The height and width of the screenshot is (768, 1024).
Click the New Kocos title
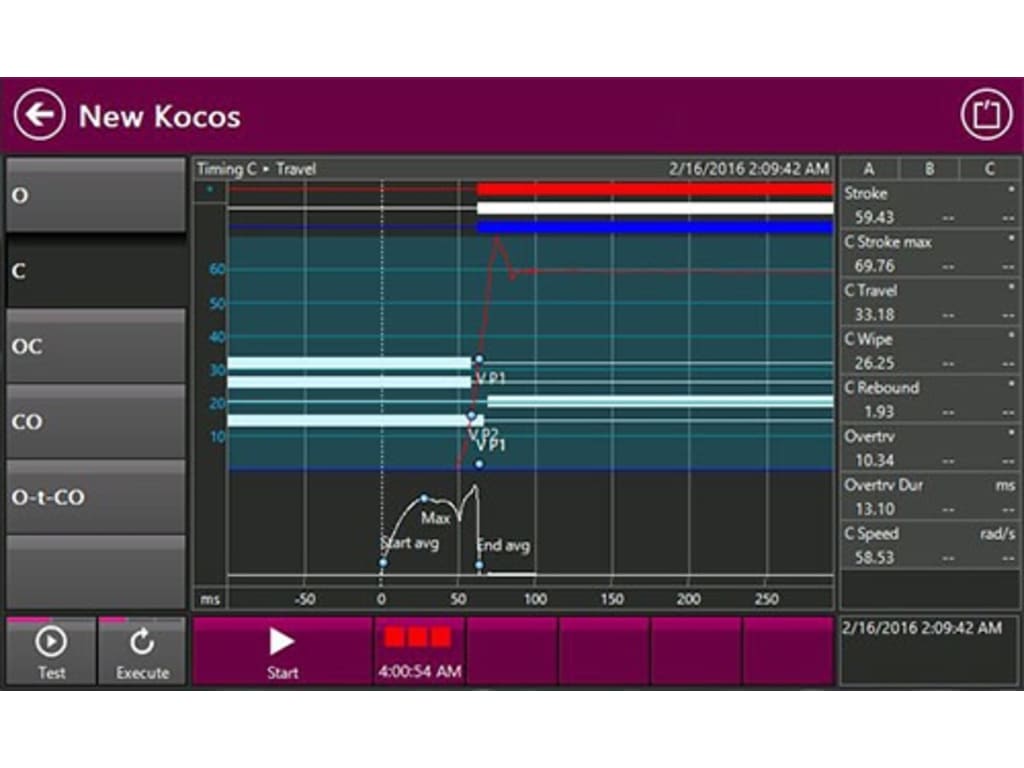click(159, 116)
